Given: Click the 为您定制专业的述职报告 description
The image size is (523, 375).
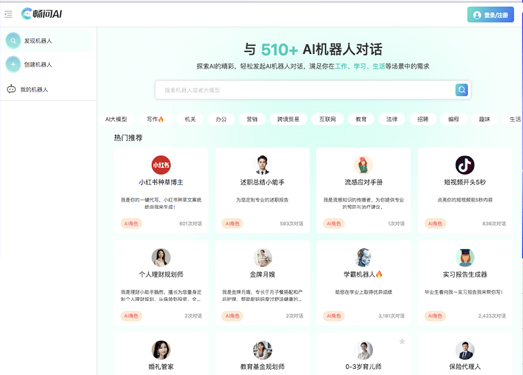Looking at the screenshot, I should click(x=262, y=200).
